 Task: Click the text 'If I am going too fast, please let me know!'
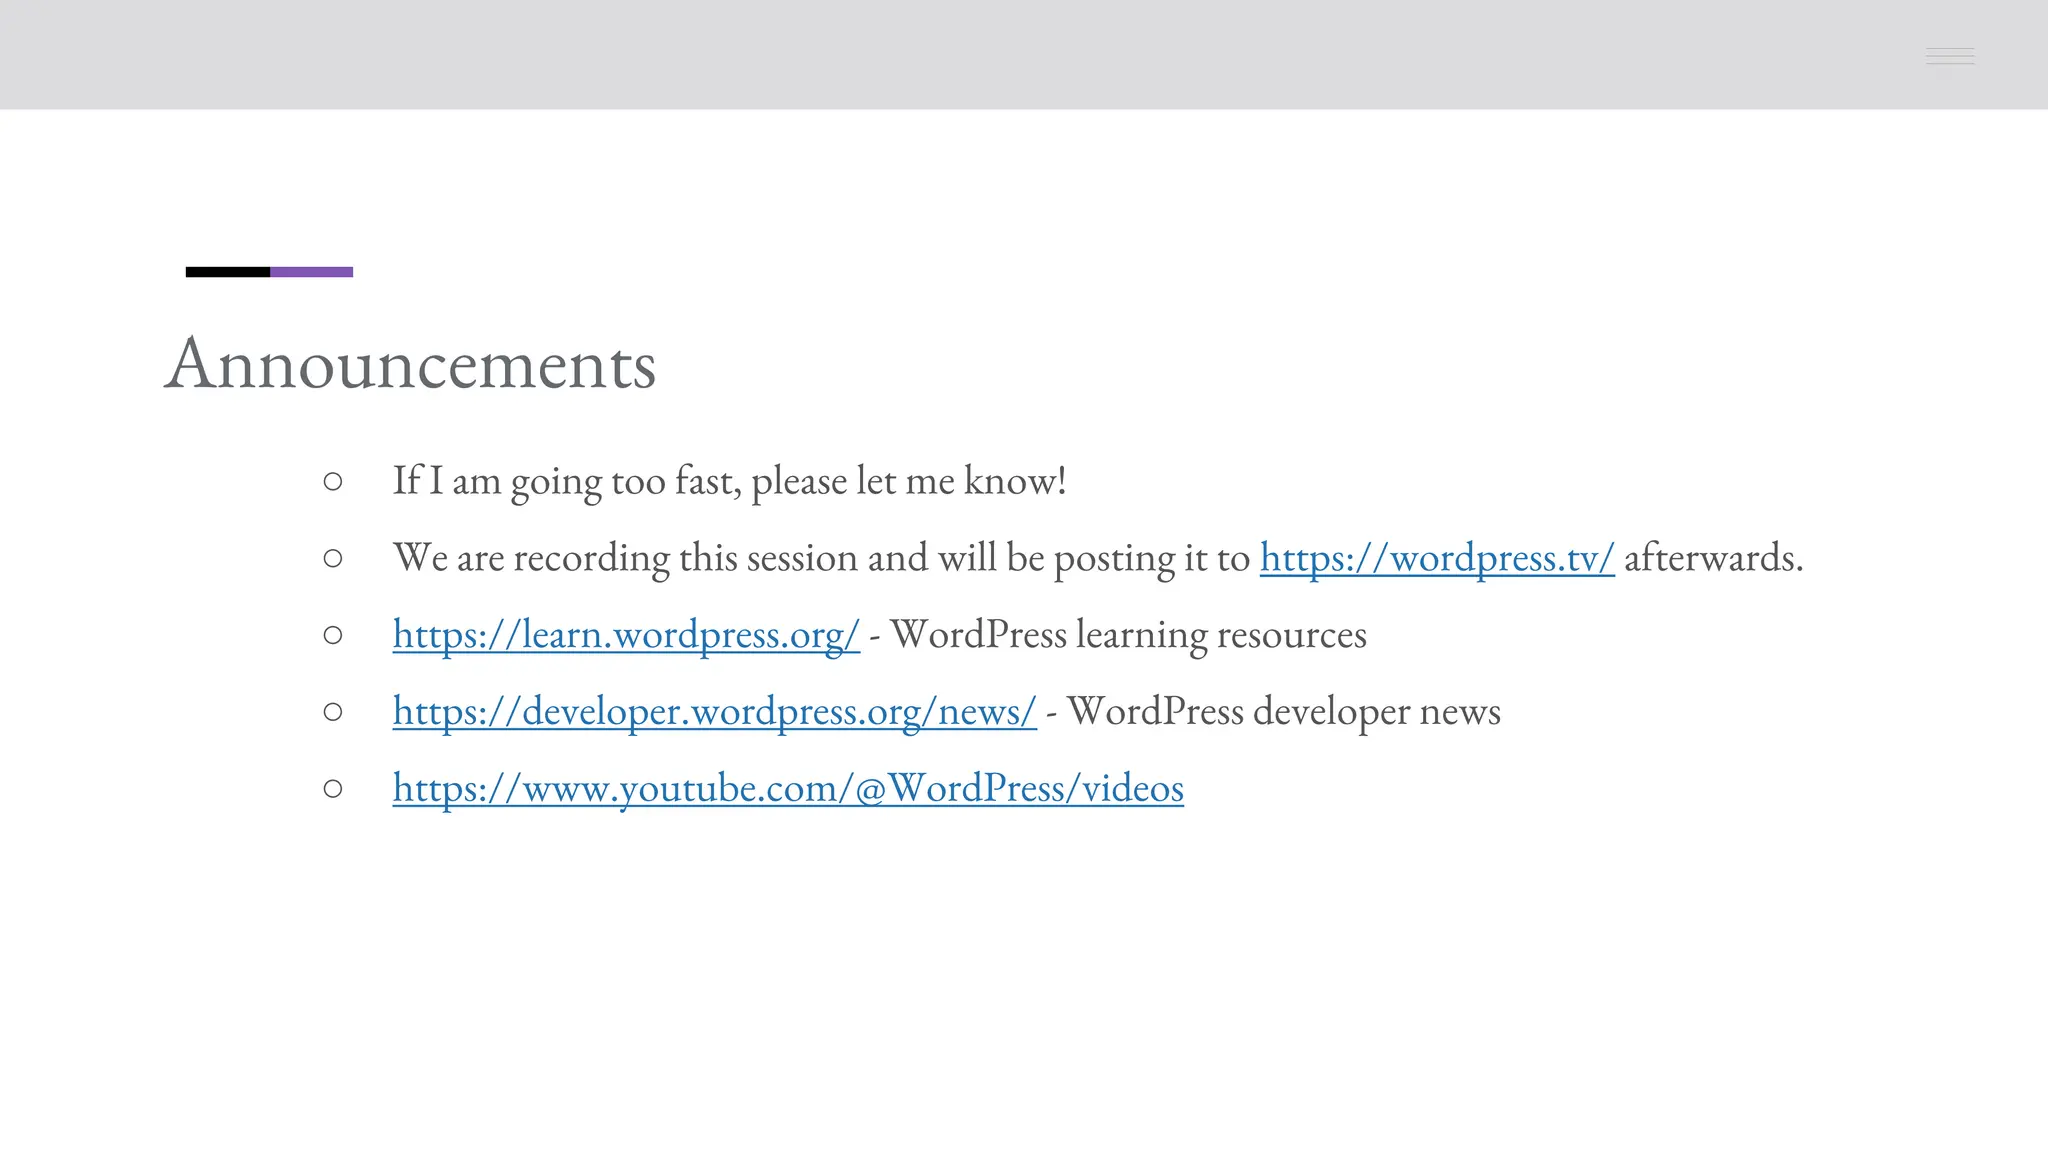(730, 481)
